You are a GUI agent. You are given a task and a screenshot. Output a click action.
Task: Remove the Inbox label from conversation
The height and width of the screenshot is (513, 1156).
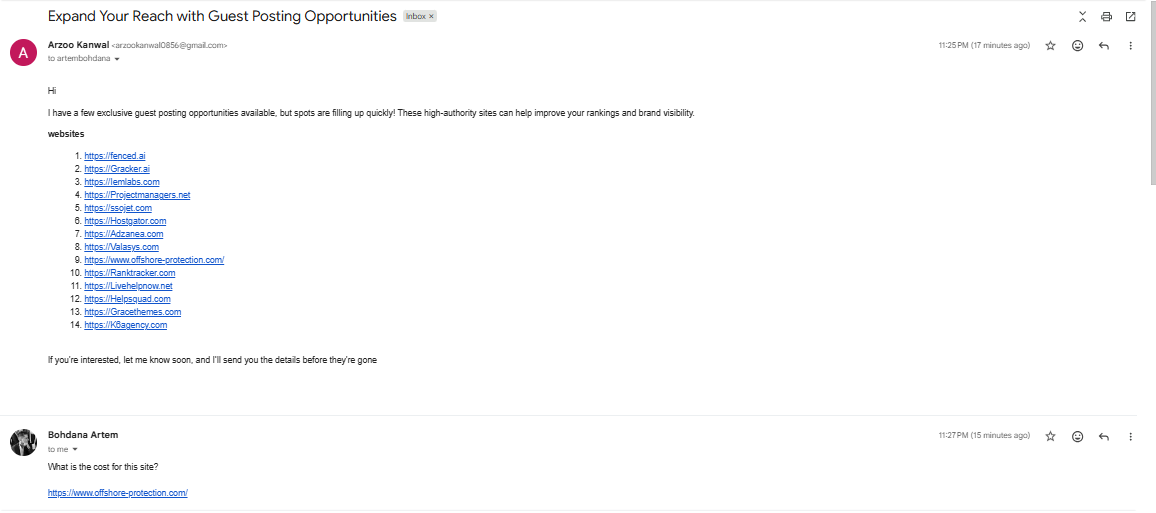tap(432, 17)
